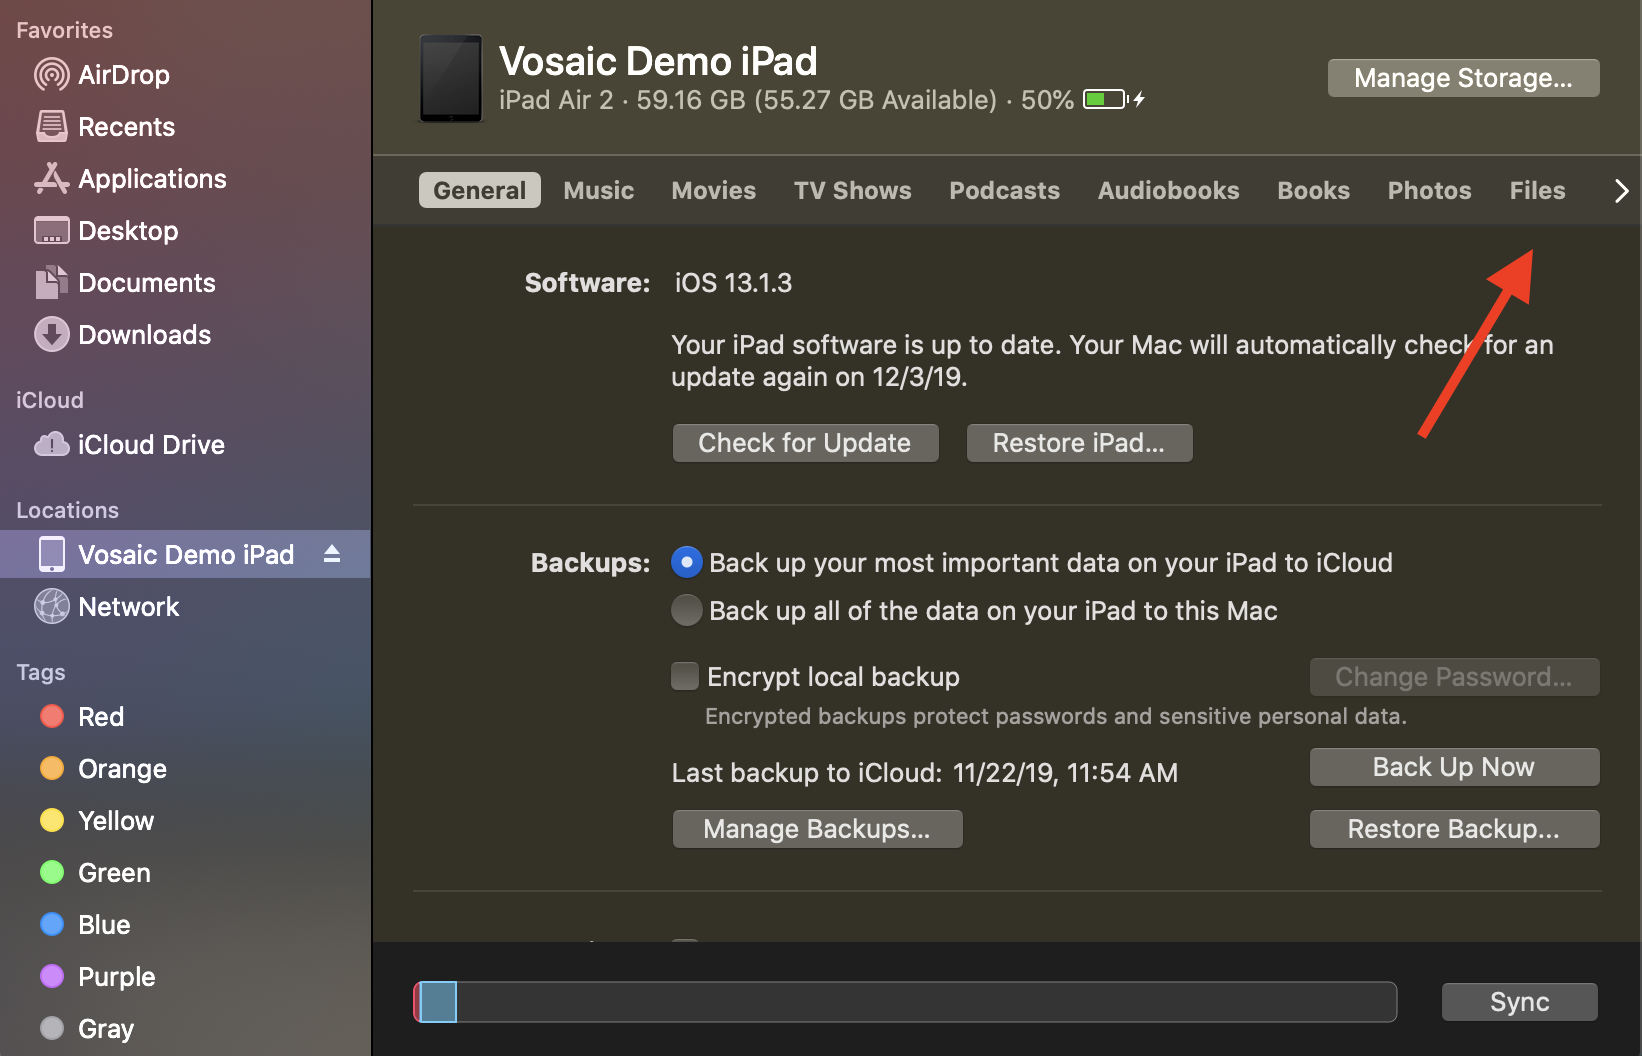Click the AirDrop icon in sidebar
Screen dimensions: 1642x1056
[51, 75]
